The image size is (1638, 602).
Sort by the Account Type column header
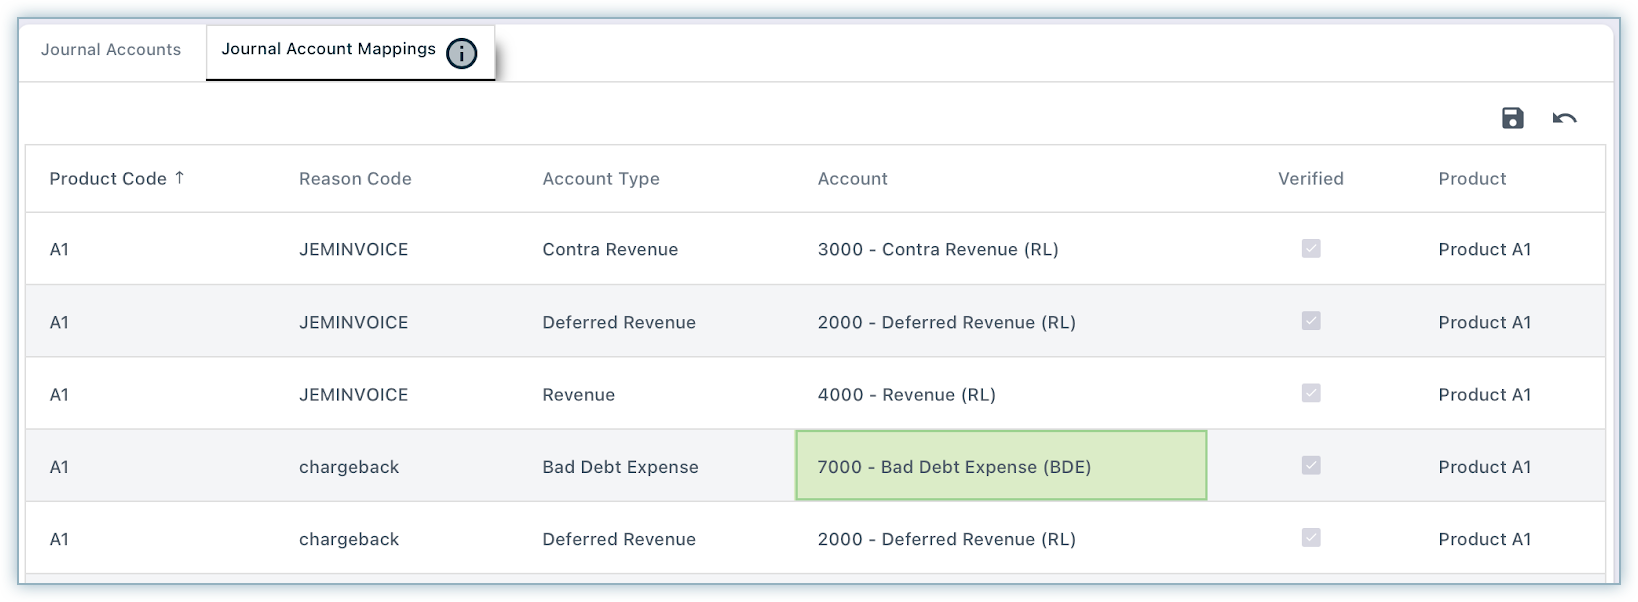click(600, 179)
